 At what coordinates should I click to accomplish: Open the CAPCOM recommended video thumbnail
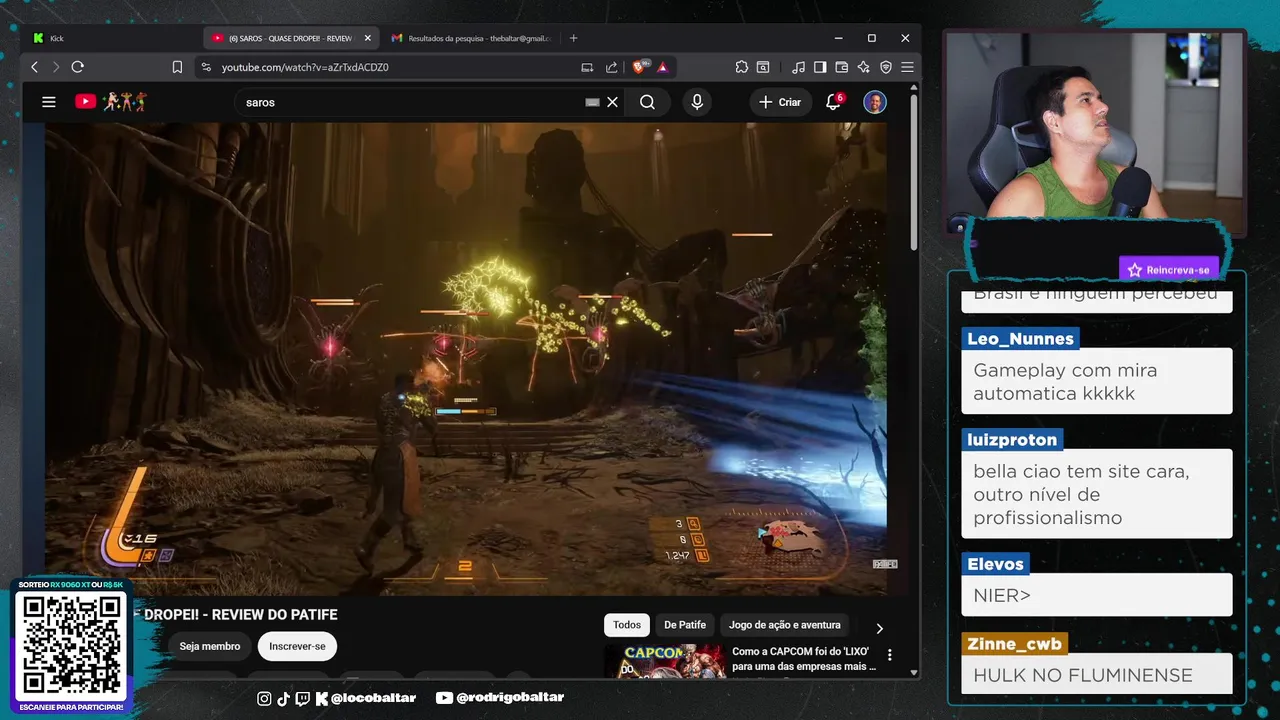click(664, 661)
